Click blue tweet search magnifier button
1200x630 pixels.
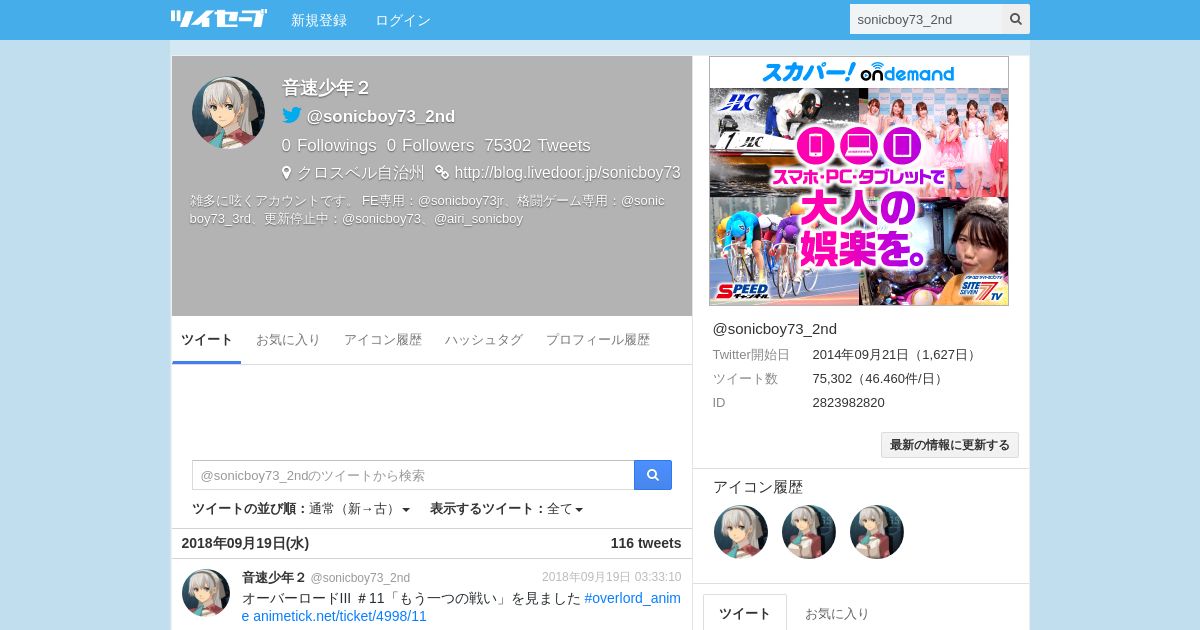[653, 475]
